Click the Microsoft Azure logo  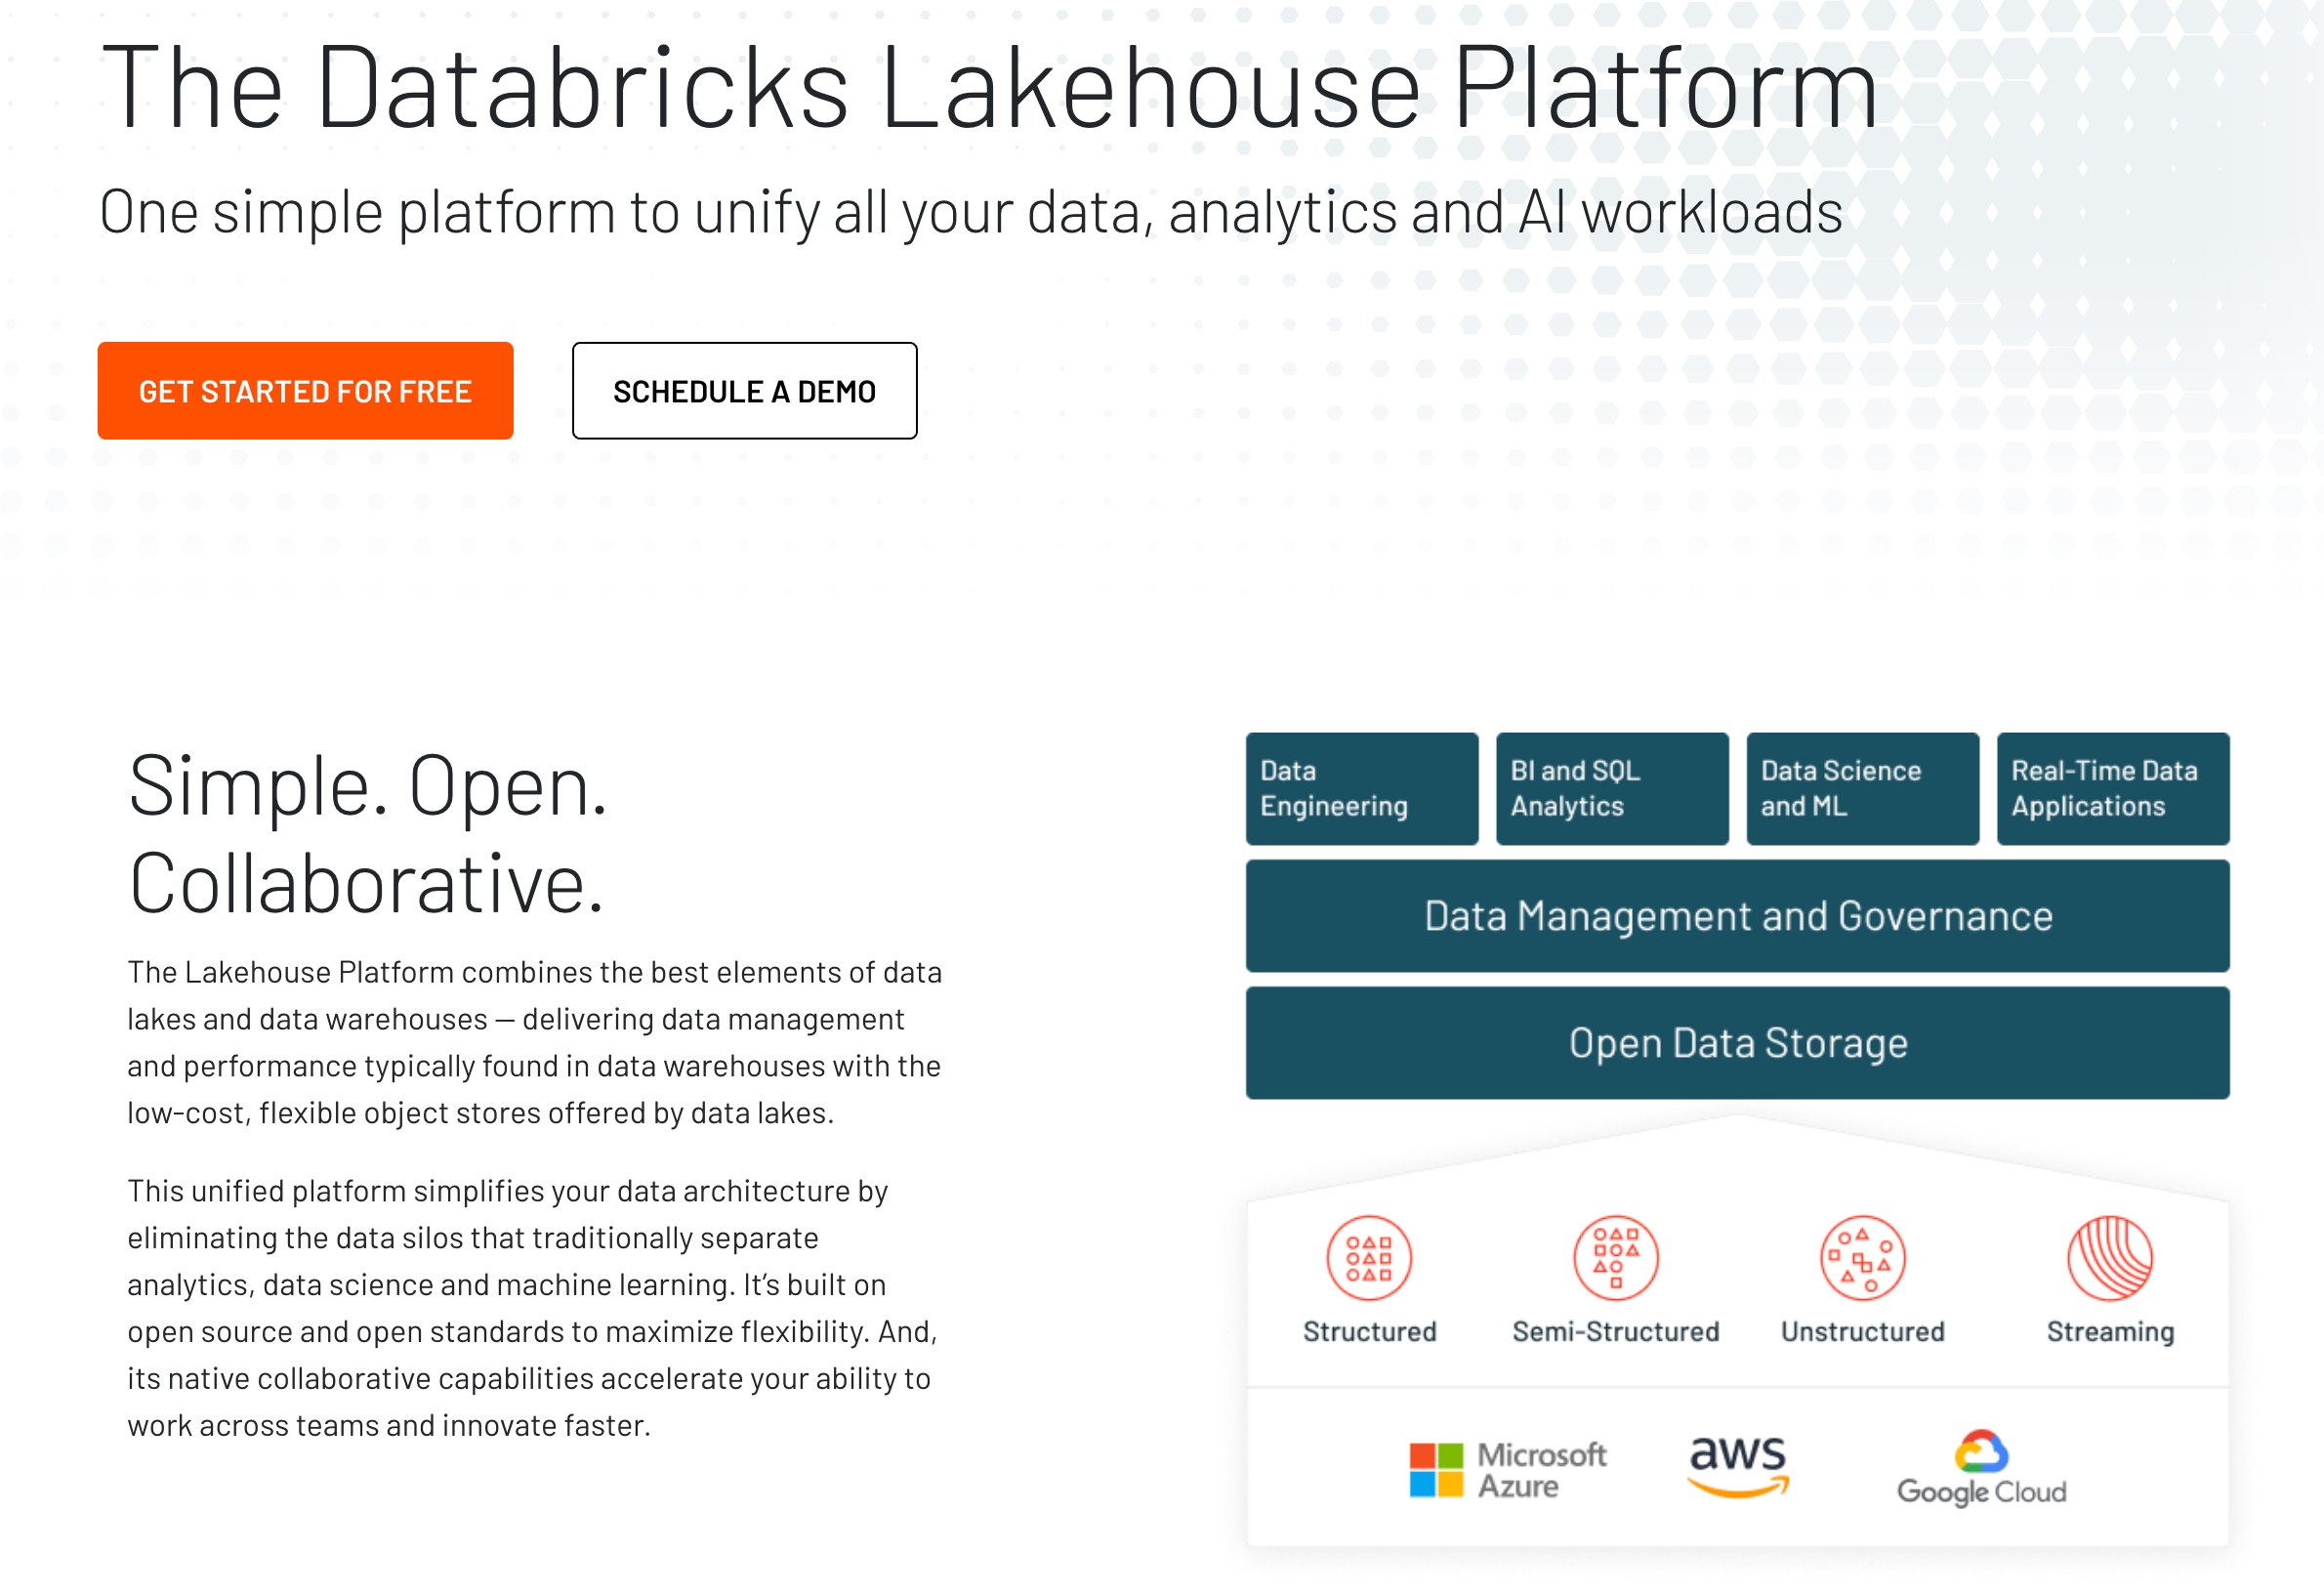pyautogui.click(x=1507, y=1469)
